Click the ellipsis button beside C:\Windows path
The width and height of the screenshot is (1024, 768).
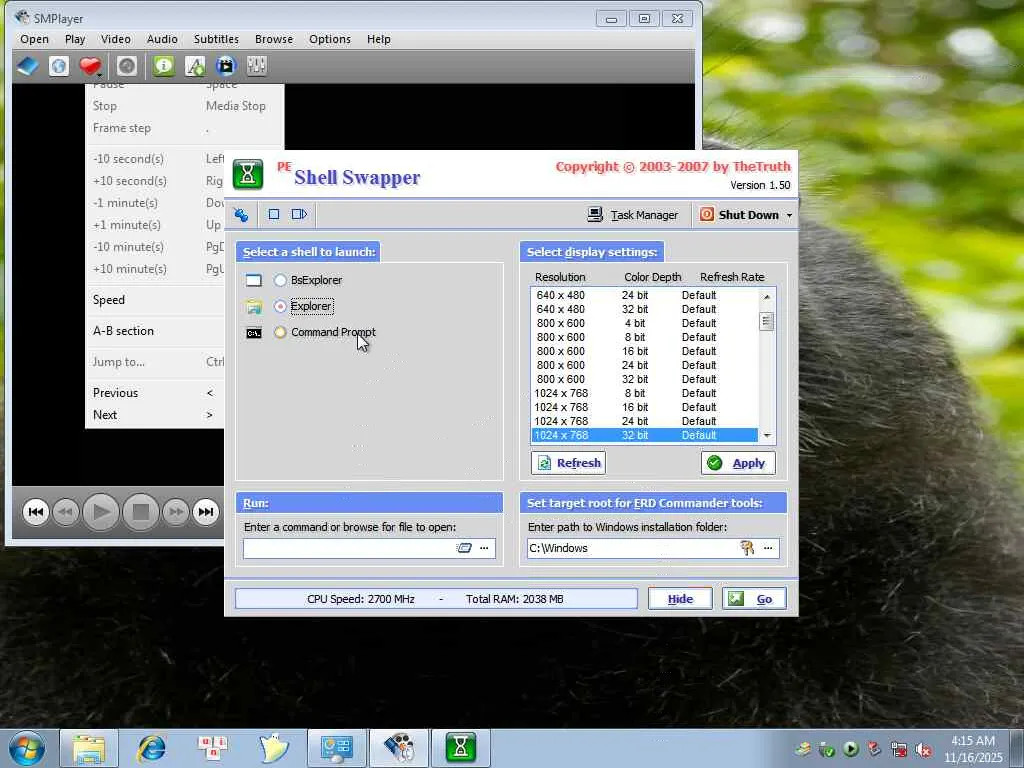(x=768, y=548)
